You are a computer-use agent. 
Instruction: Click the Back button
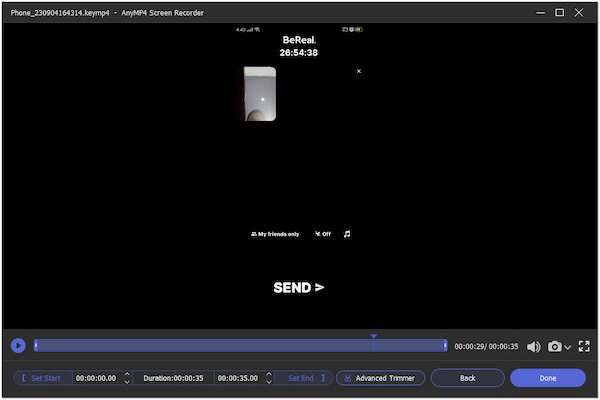pos(468,378)
